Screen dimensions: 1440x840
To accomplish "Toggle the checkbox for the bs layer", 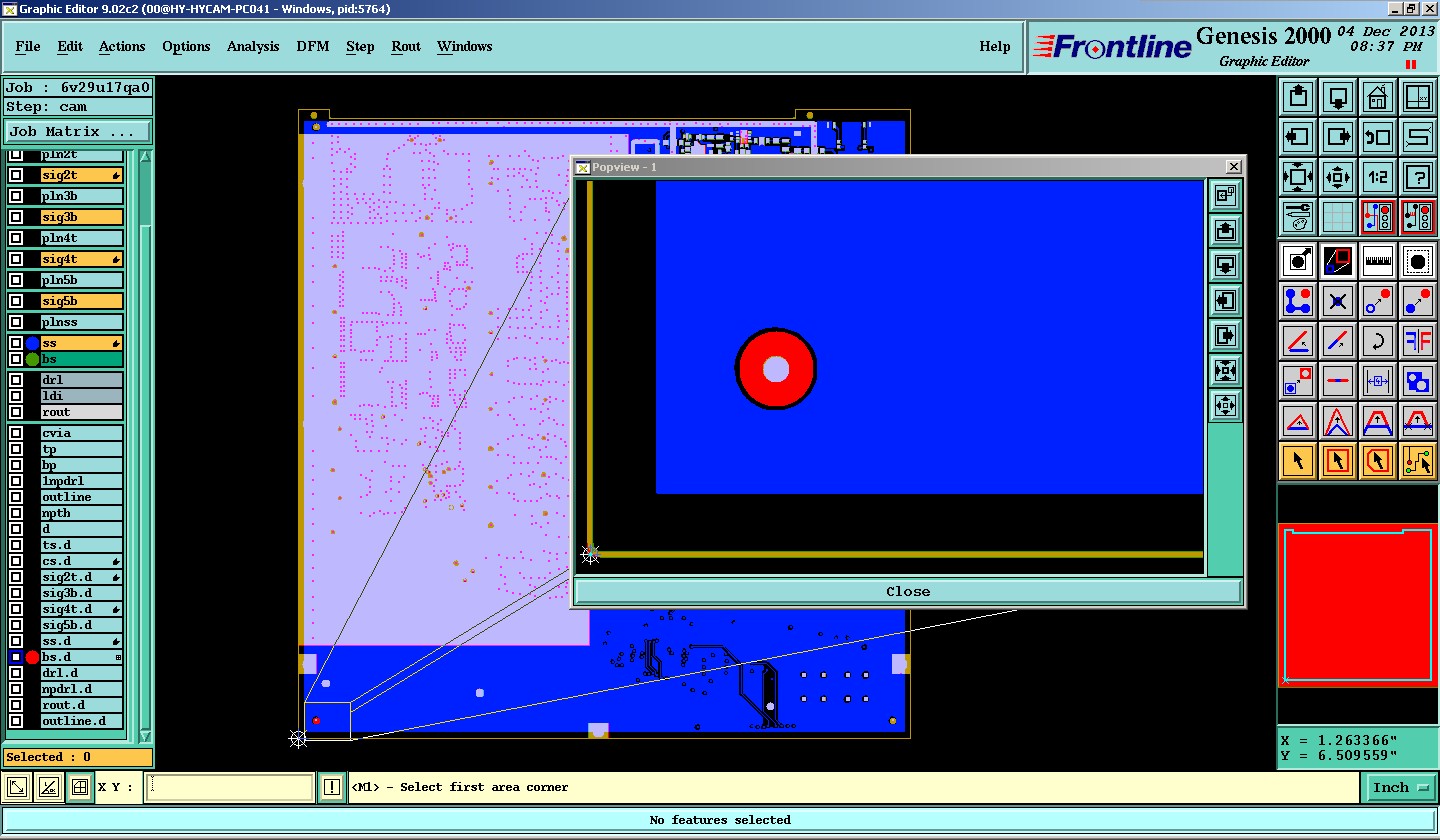I will click(x=16, y=359).
